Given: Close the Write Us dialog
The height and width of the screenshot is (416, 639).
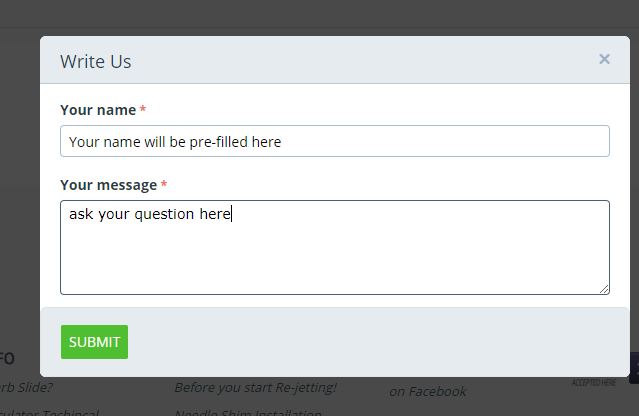Looking at the screenshot, I should [x=604, y=59].
